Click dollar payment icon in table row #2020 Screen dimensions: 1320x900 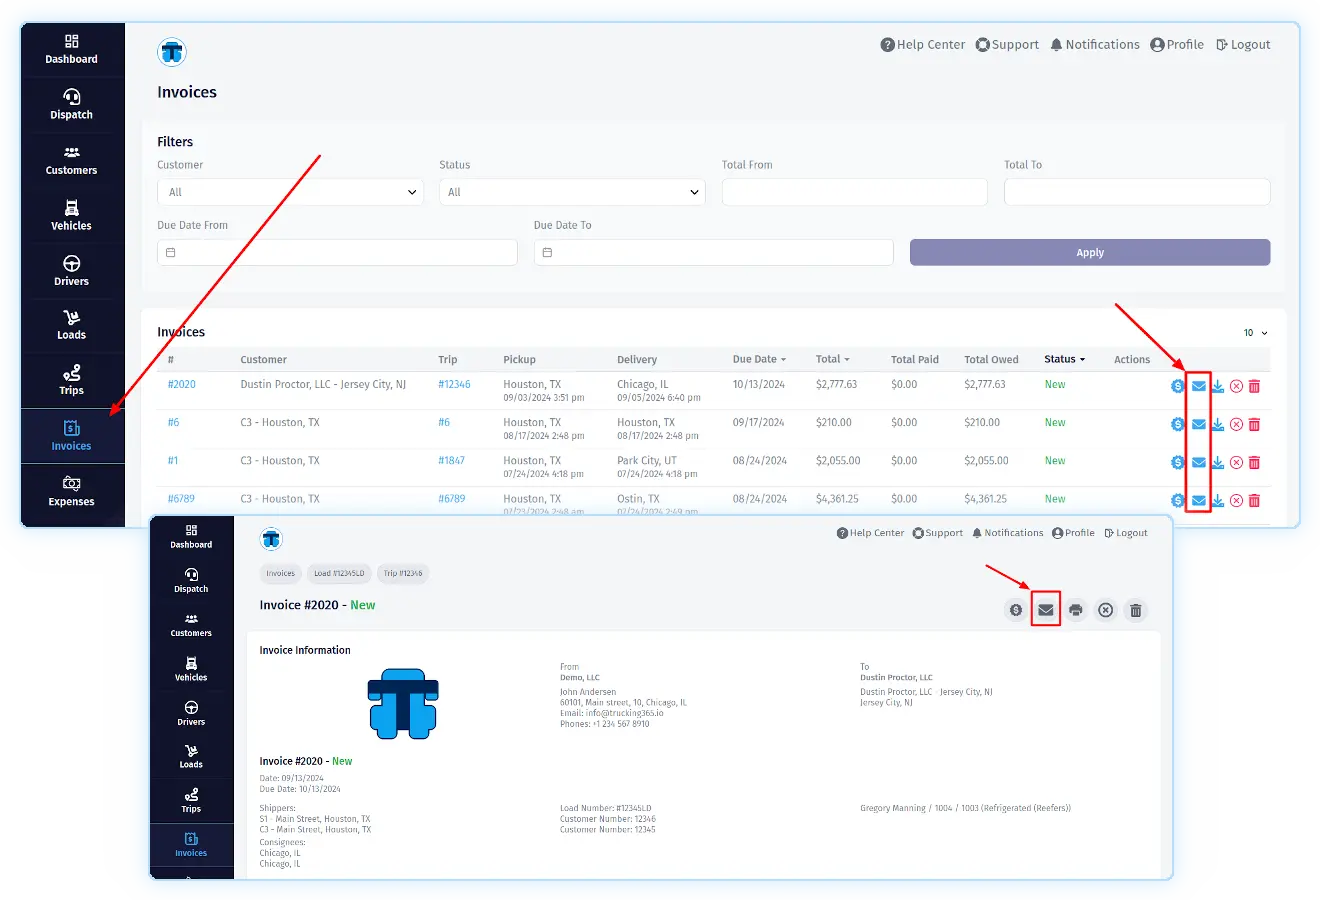[x=1178, y=386]
